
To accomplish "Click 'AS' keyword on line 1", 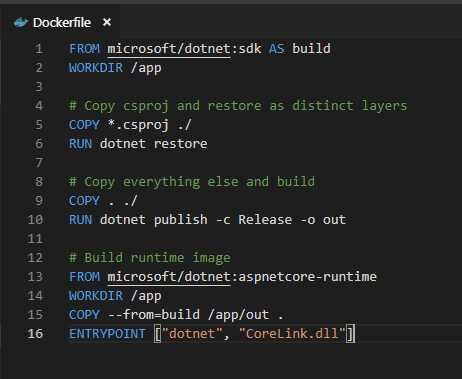I will pos(277,49).
